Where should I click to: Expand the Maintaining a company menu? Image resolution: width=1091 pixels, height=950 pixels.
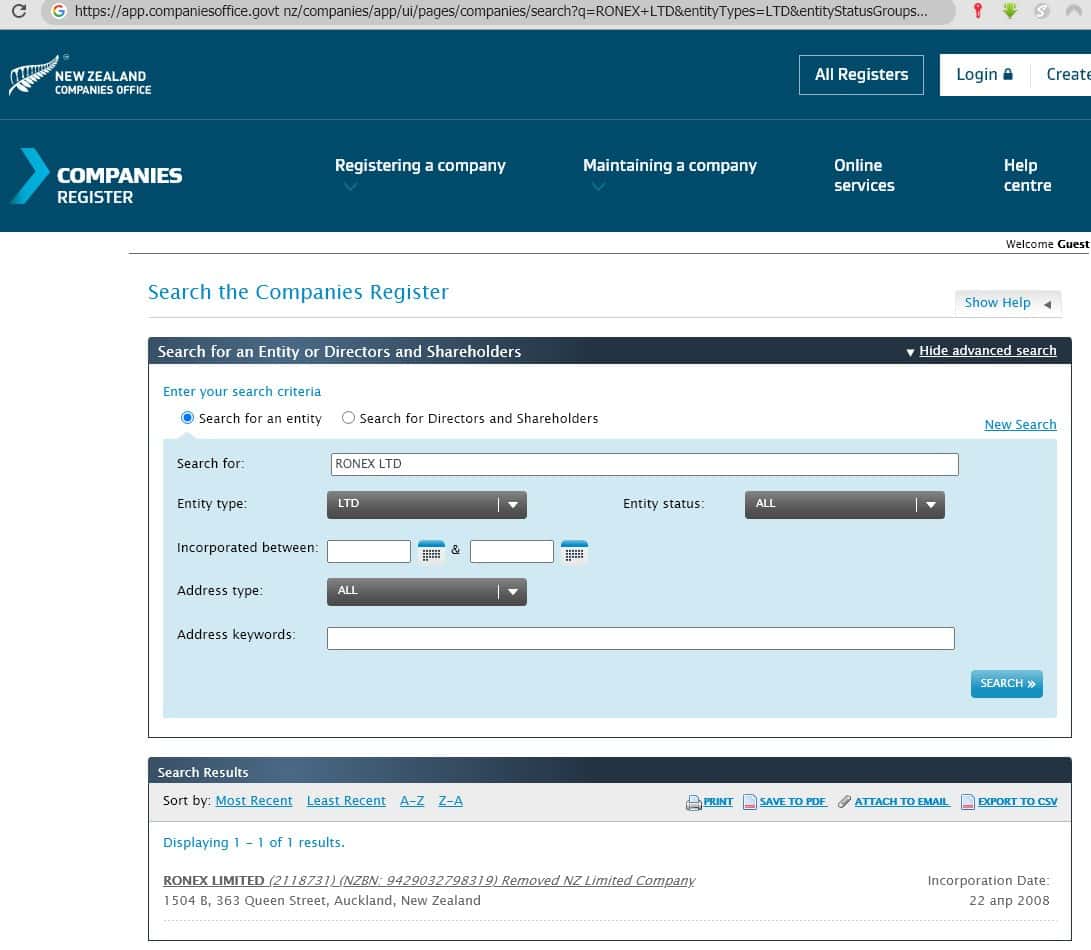pos(669,166)
